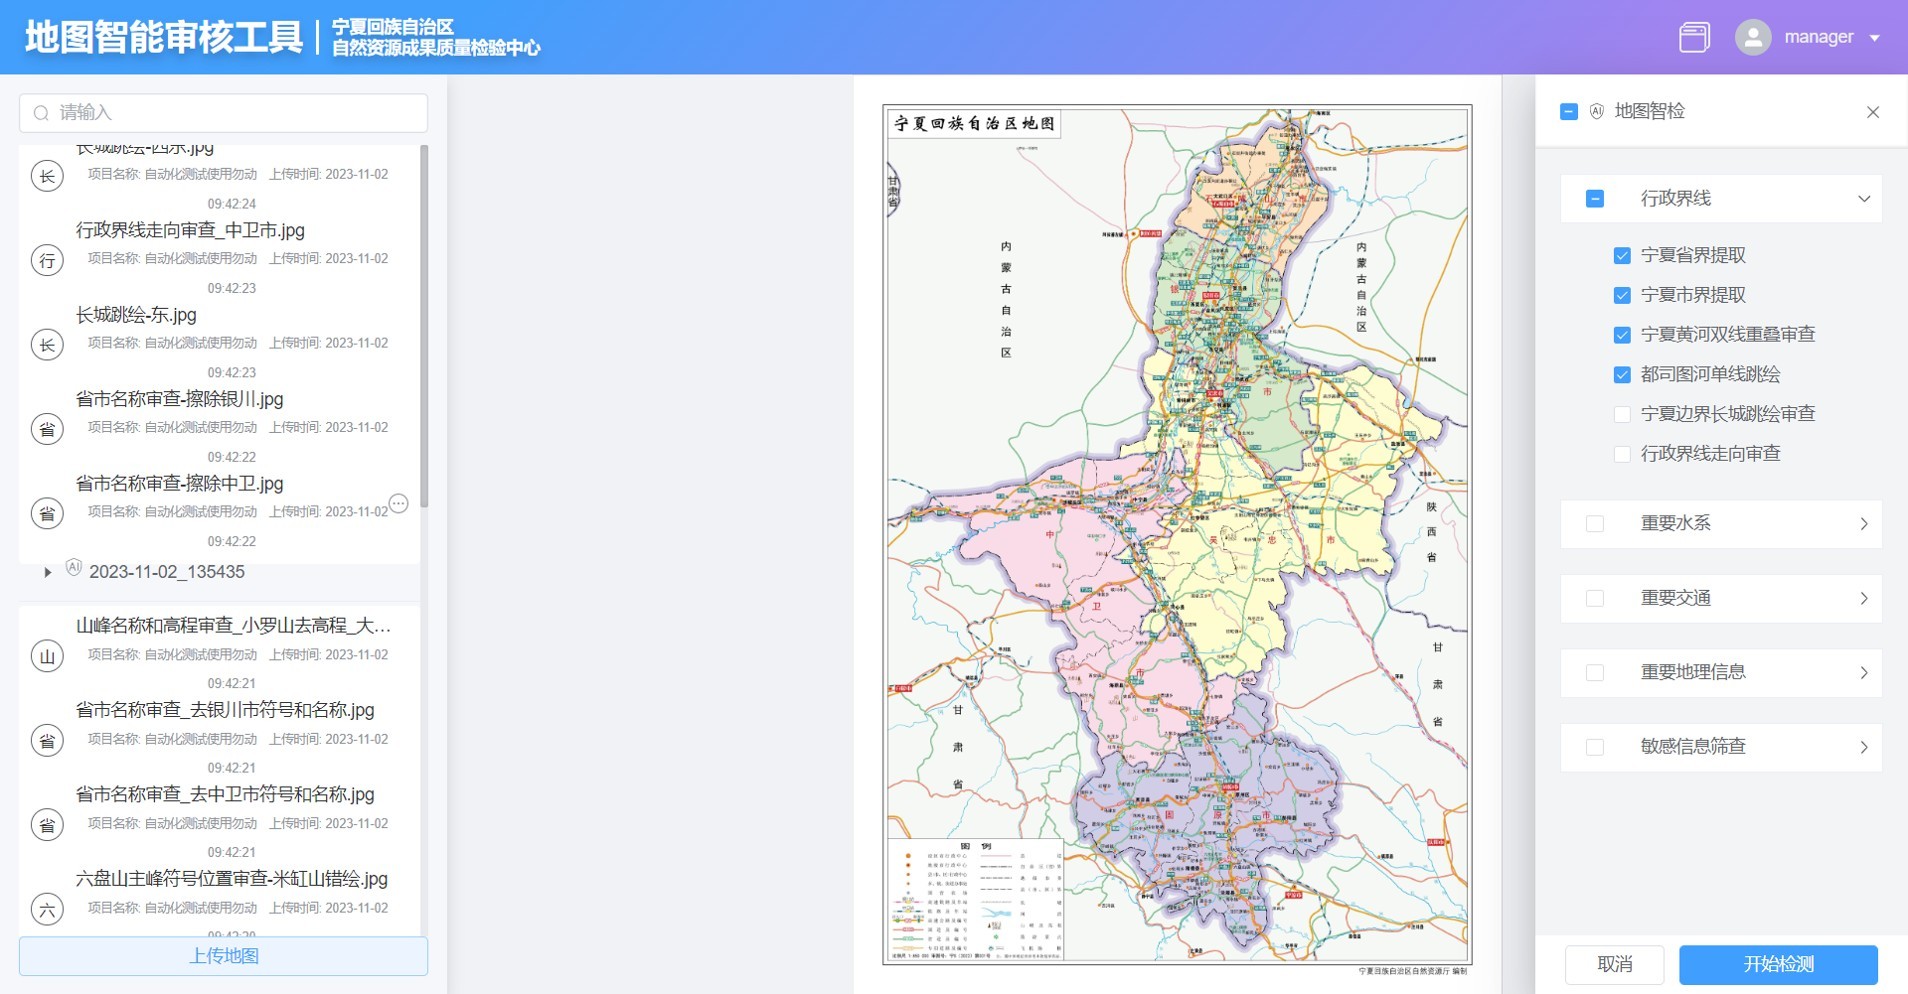Check the 重要交通 checkbox
The height and width of the screenshot is (994, 1908).
(1595, 598)
